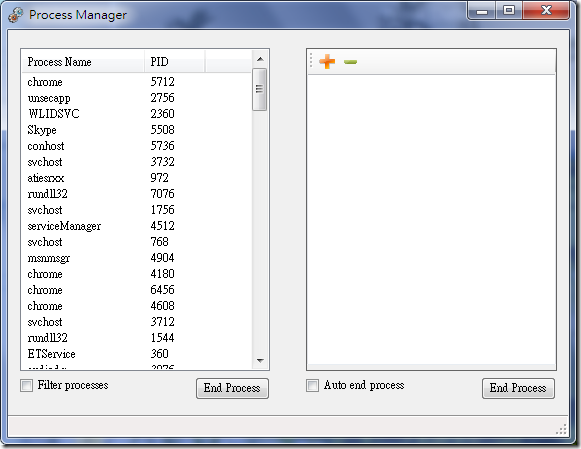Select the chrome row with PID 6456
This screenshot has width=581, height=449.
[x=137, y=290]
